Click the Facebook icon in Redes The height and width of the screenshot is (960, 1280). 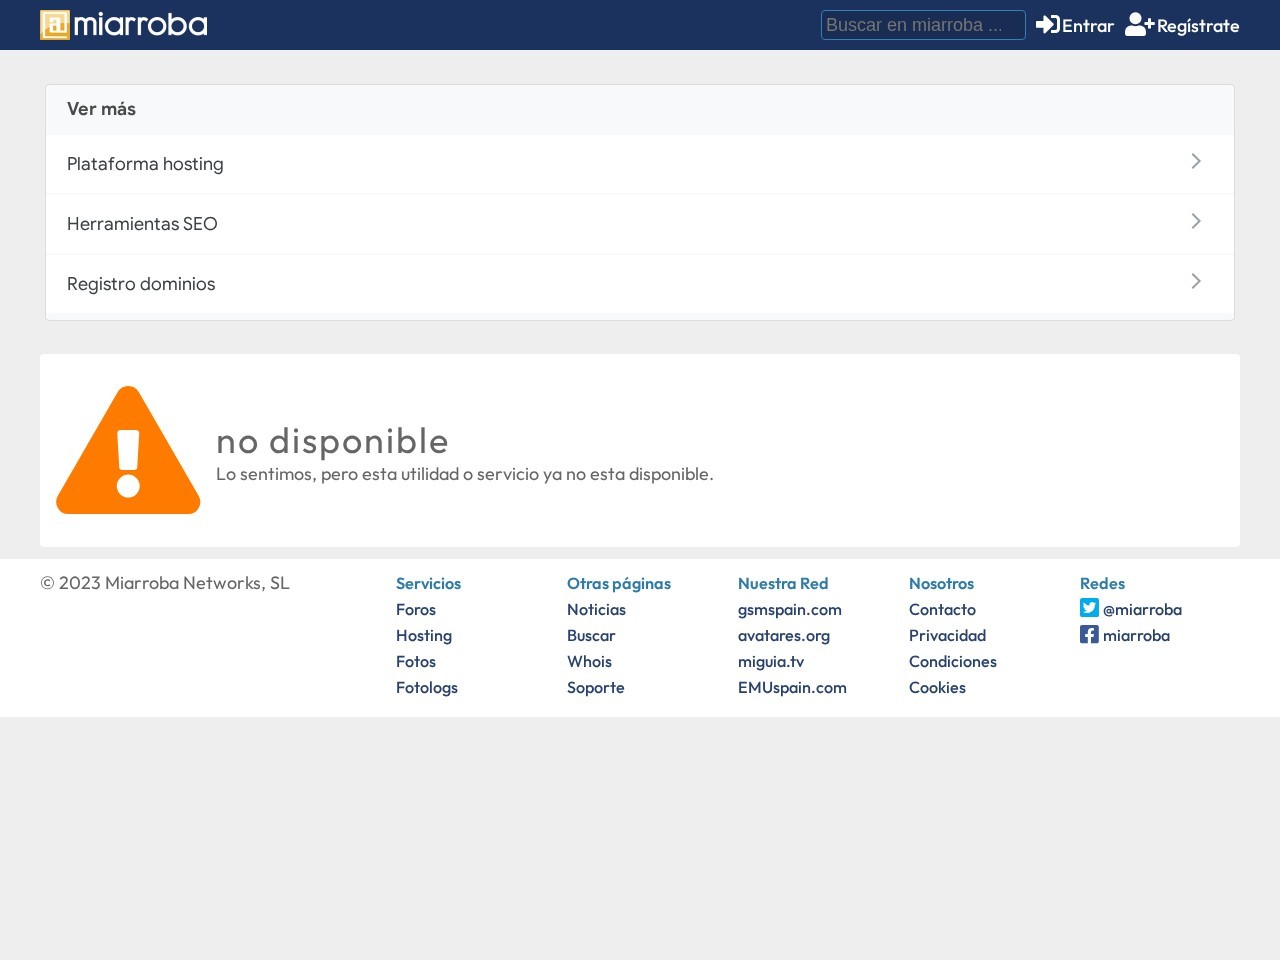[x=1089, y=634]
